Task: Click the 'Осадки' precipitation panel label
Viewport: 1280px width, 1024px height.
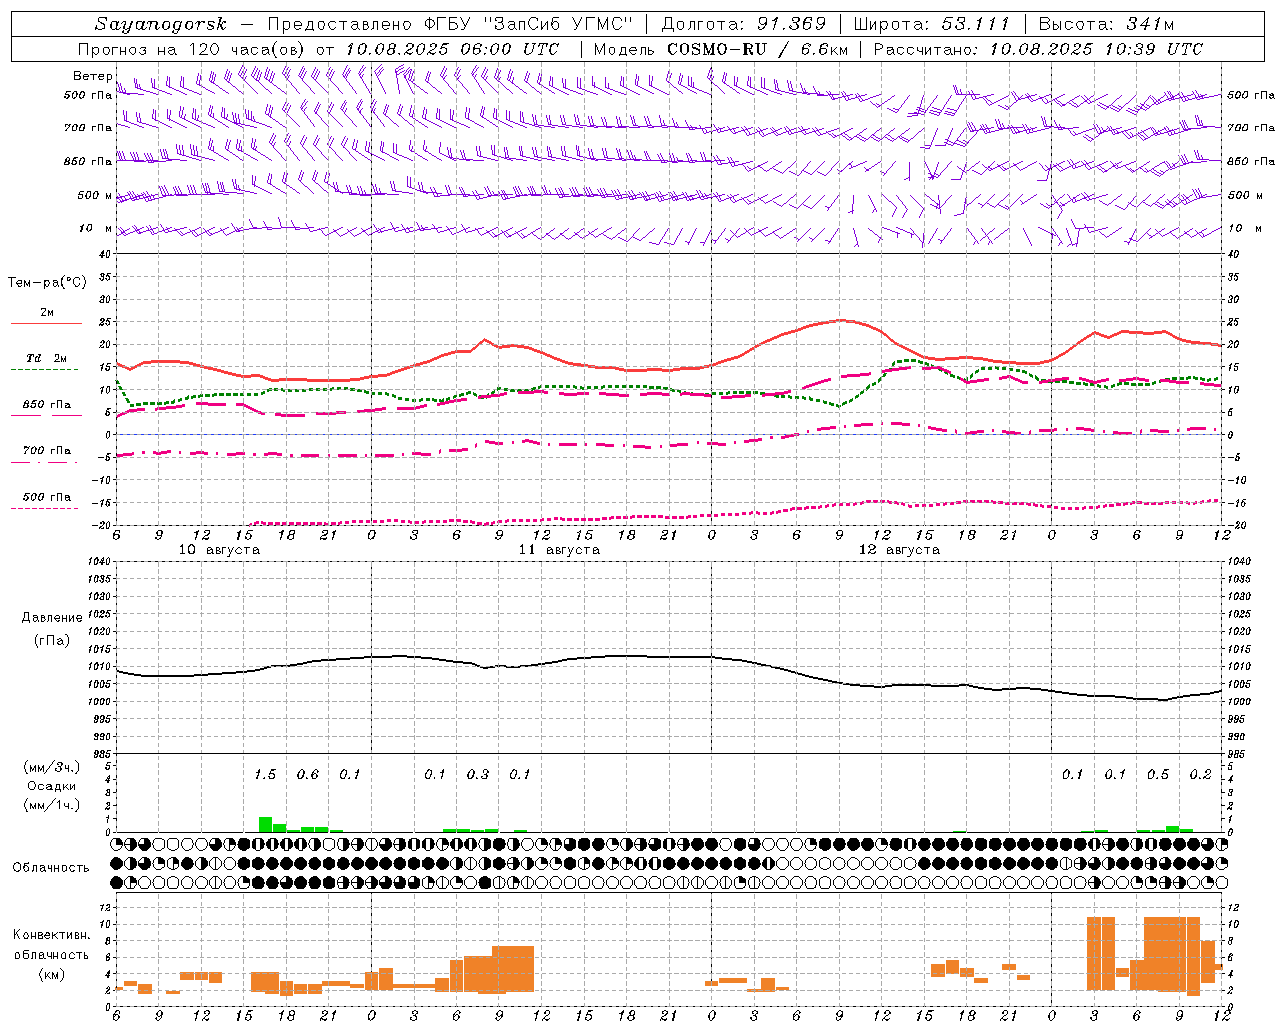Action: (51, 786)
